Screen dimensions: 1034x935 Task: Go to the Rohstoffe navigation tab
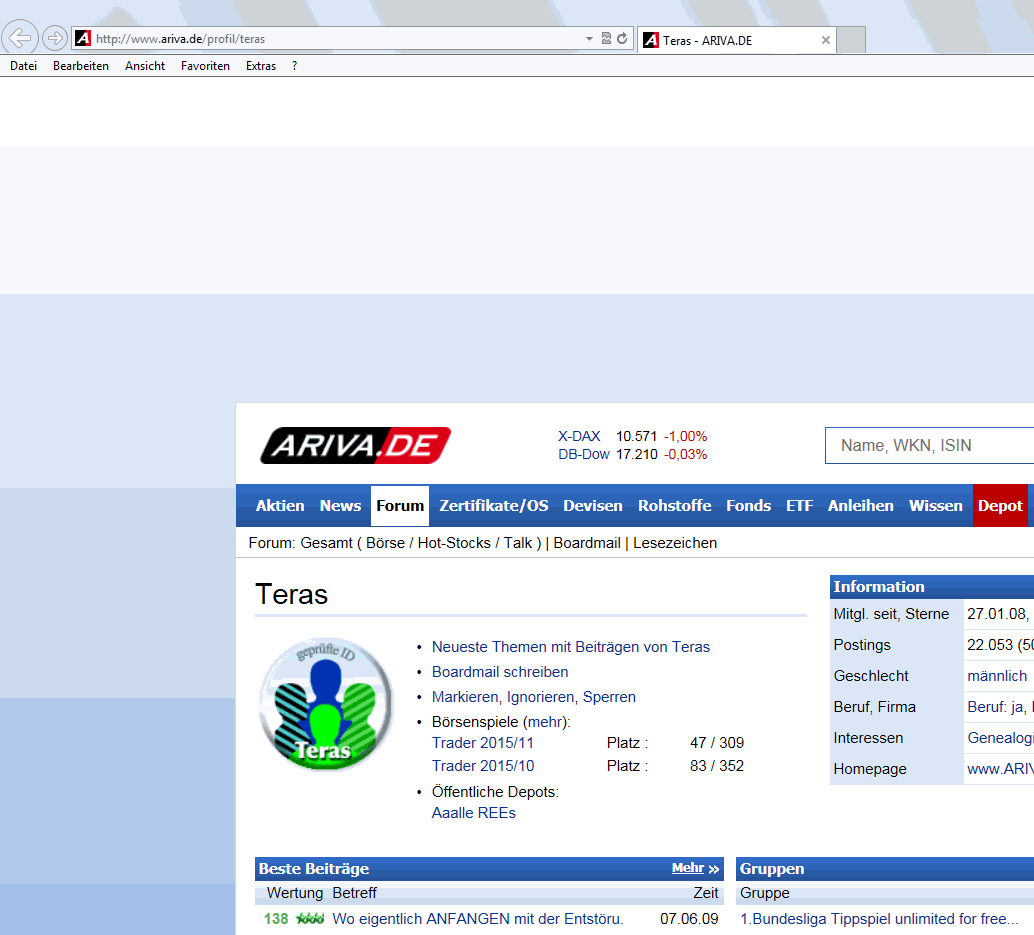click(x=674, y=506)
